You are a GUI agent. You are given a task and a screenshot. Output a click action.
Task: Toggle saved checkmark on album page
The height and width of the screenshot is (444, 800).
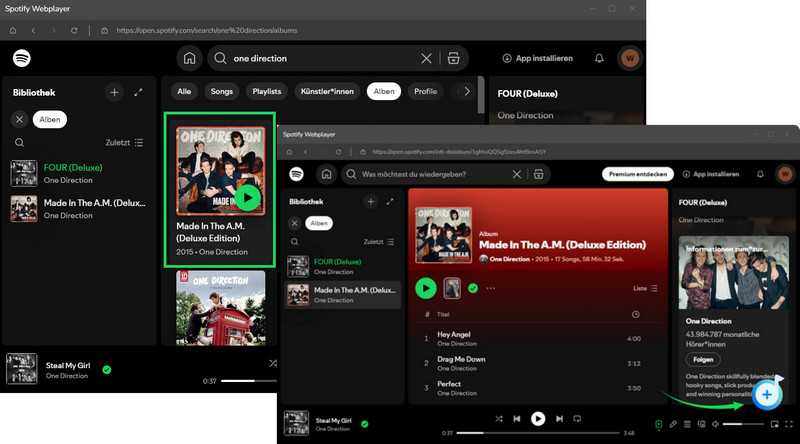[473, 288]
